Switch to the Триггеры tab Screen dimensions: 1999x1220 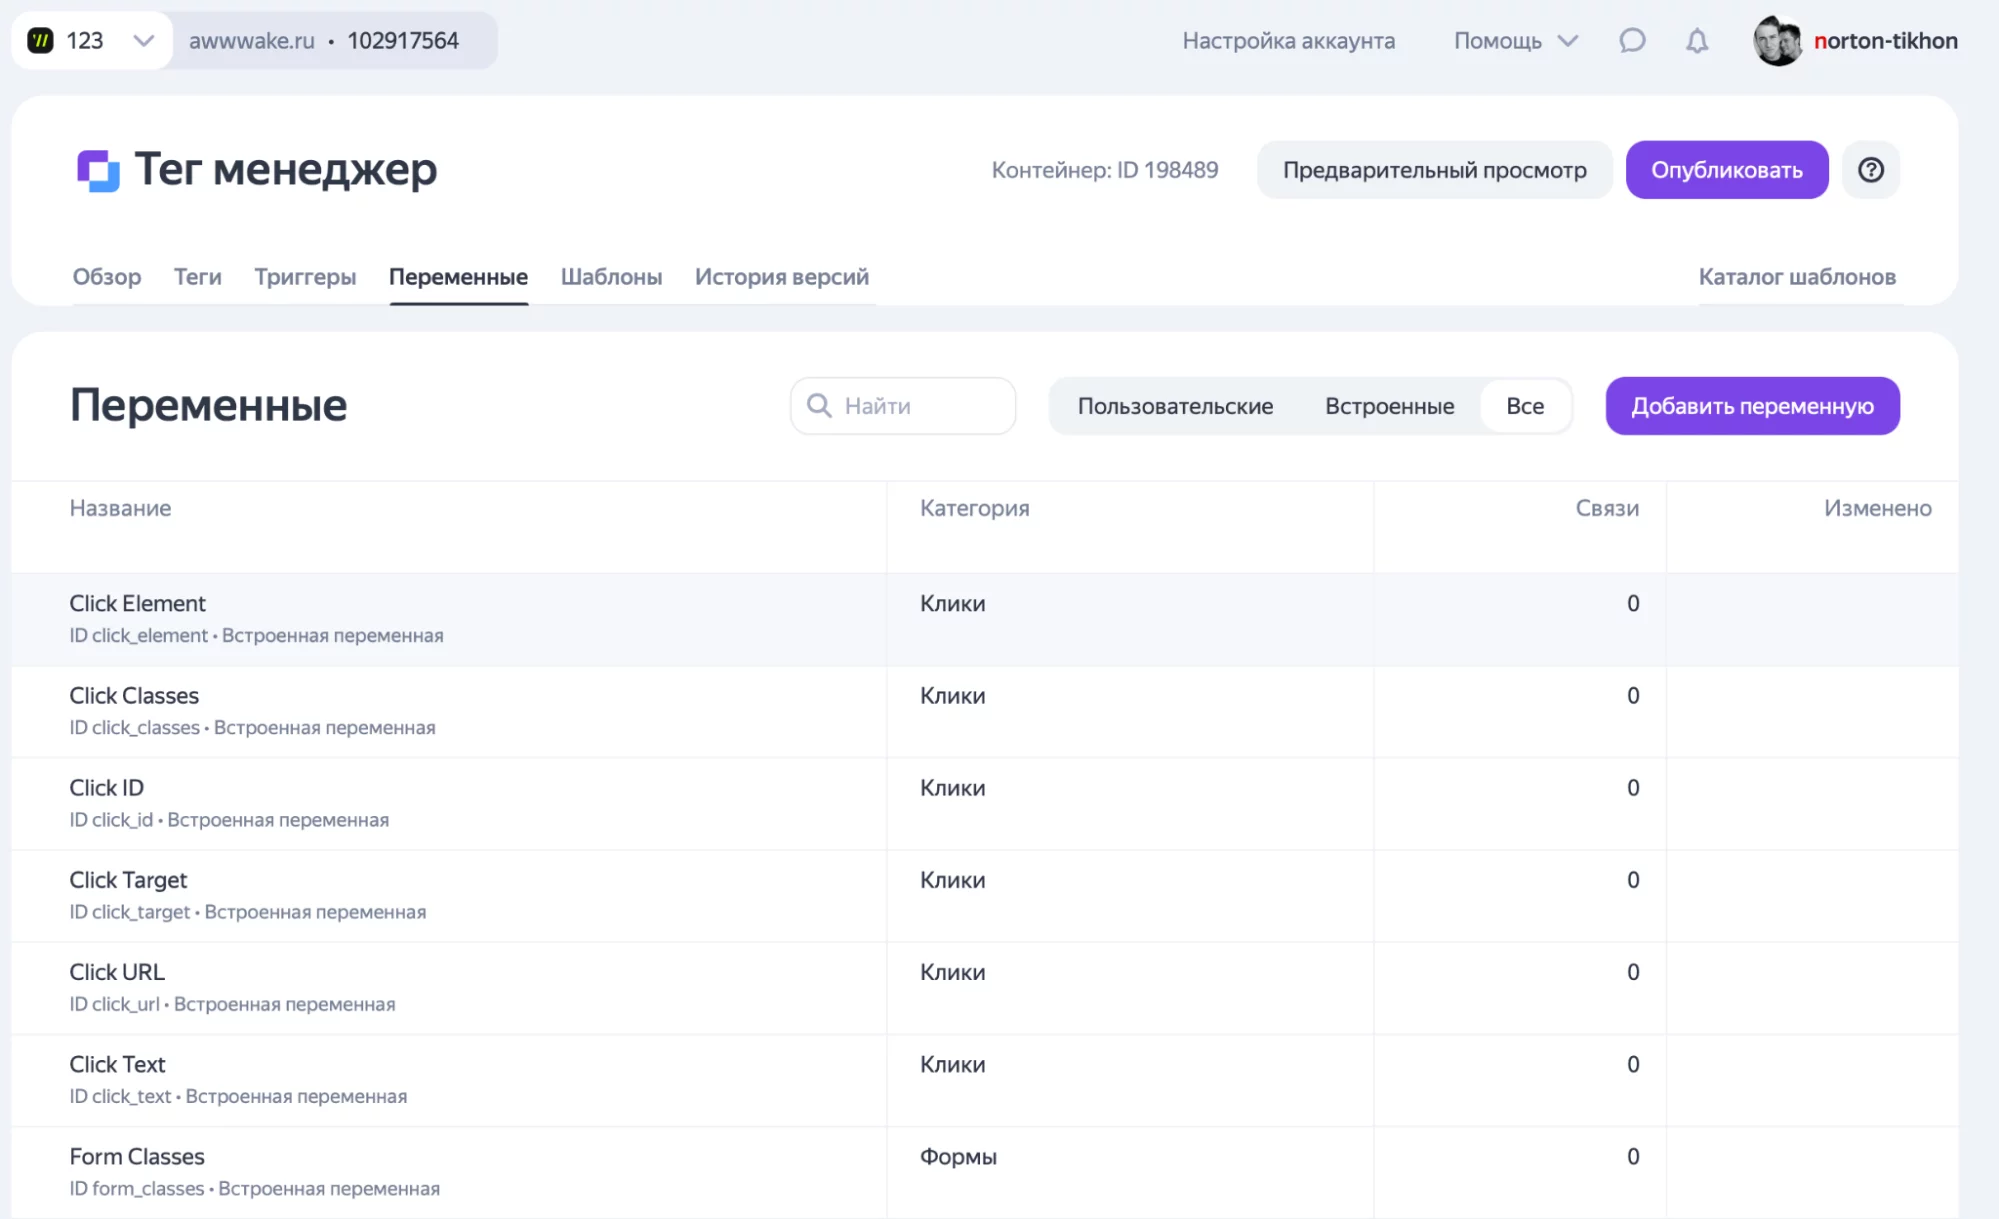305,277
